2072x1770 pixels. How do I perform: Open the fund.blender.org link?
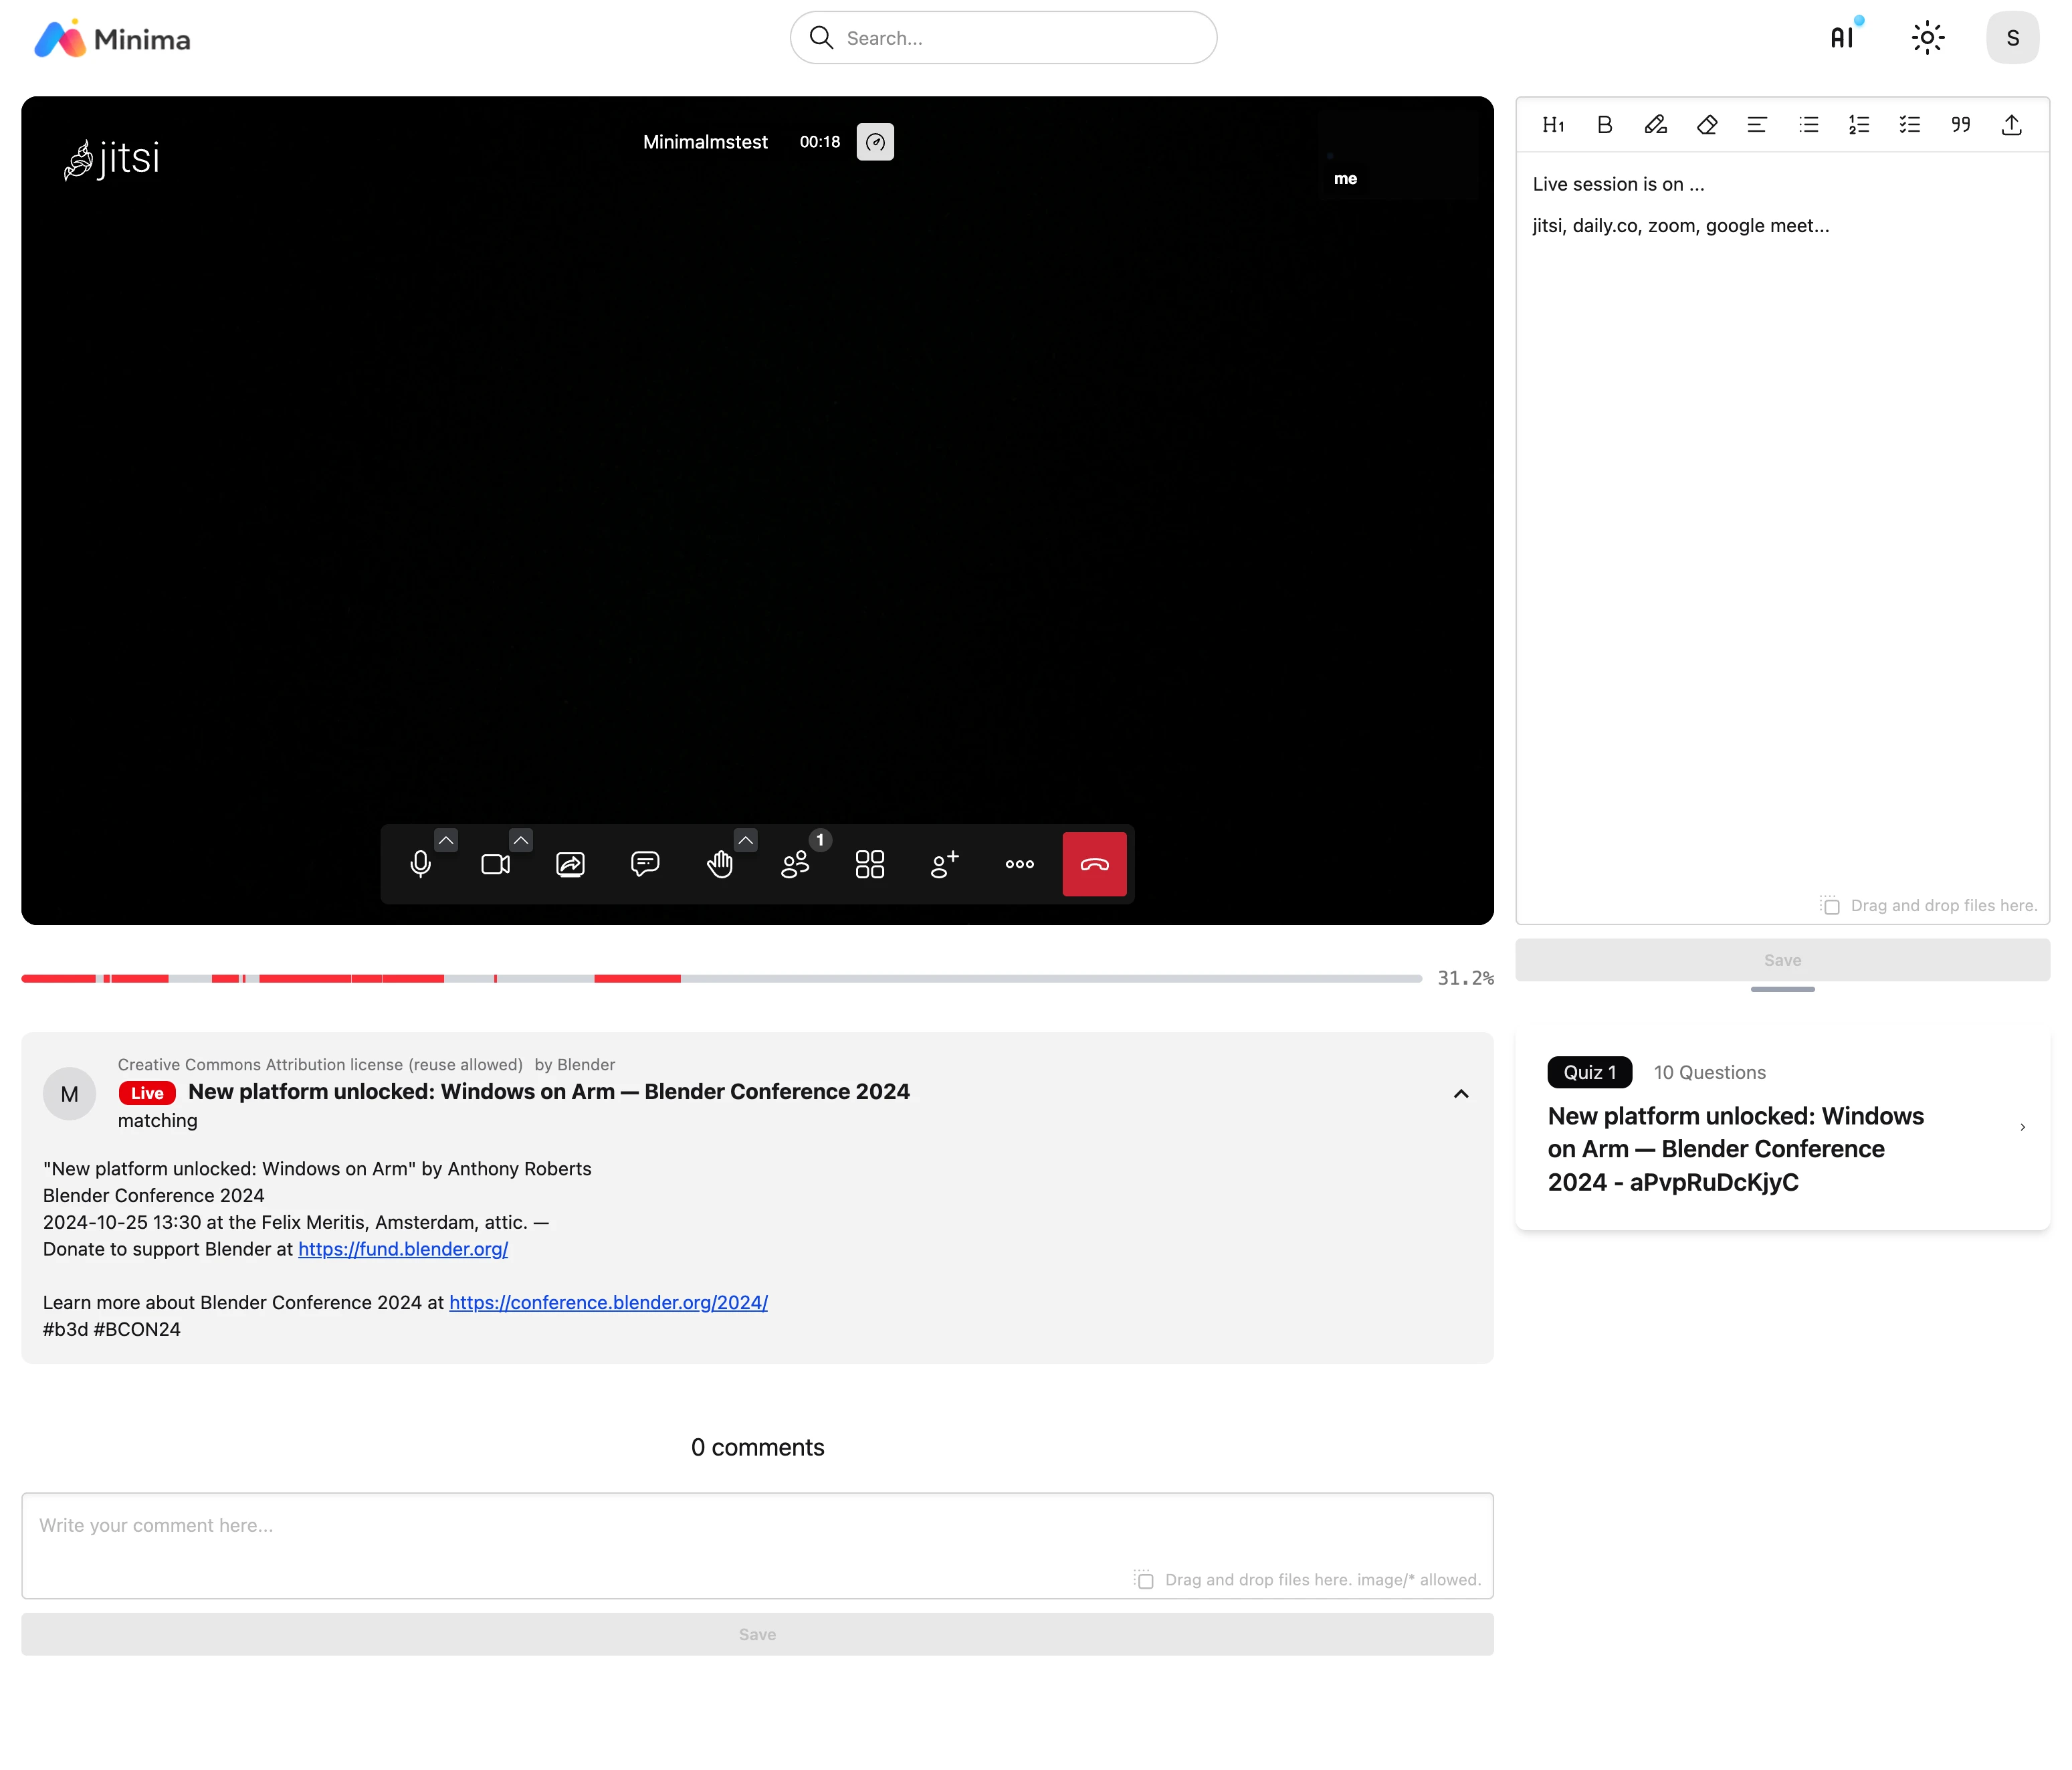403,1249
